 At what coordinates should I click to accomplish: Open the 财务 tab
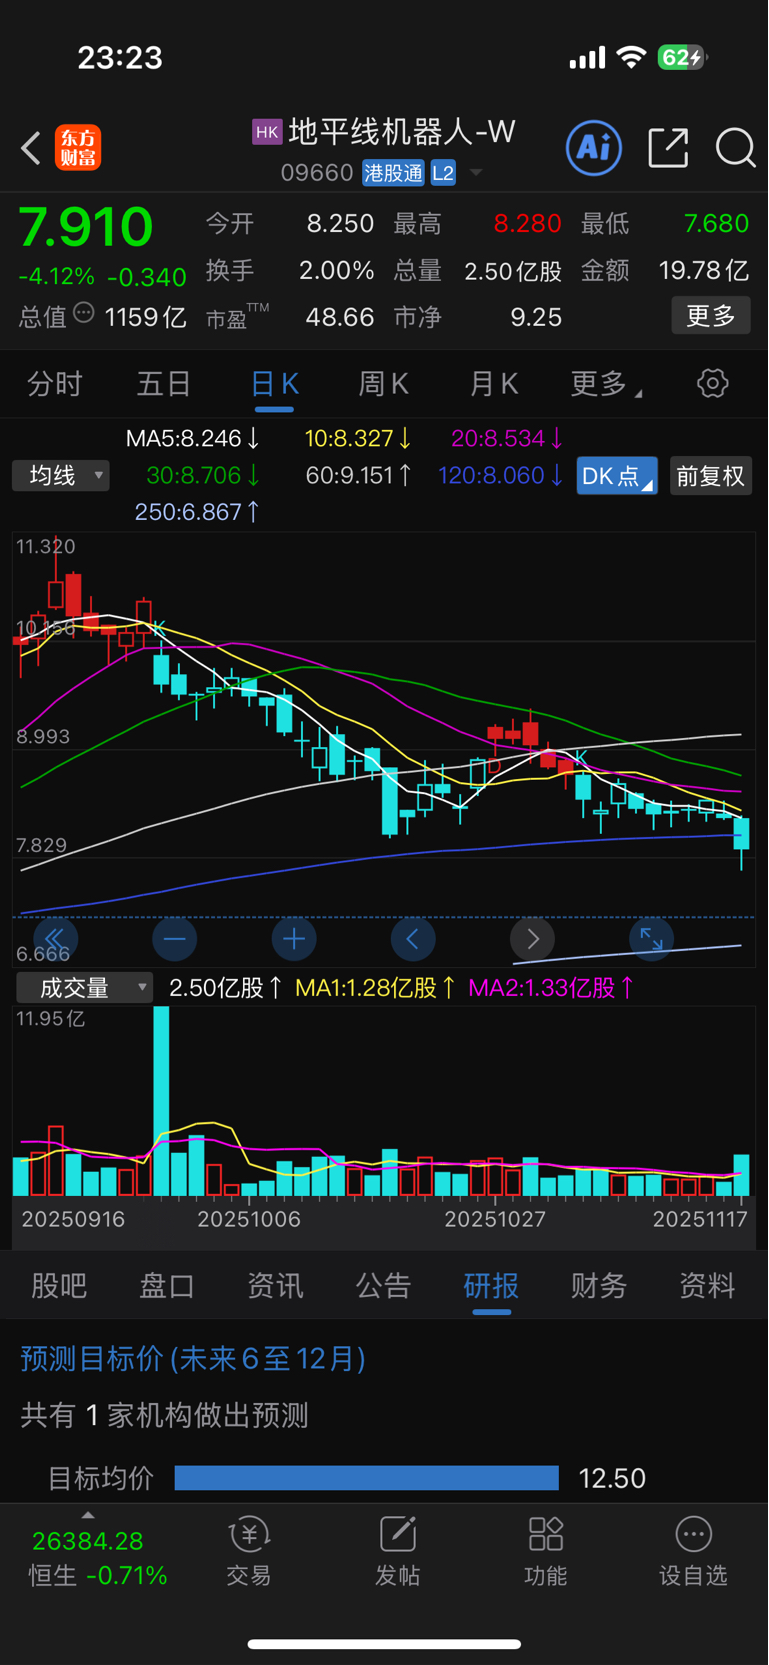pos(599,1285)
